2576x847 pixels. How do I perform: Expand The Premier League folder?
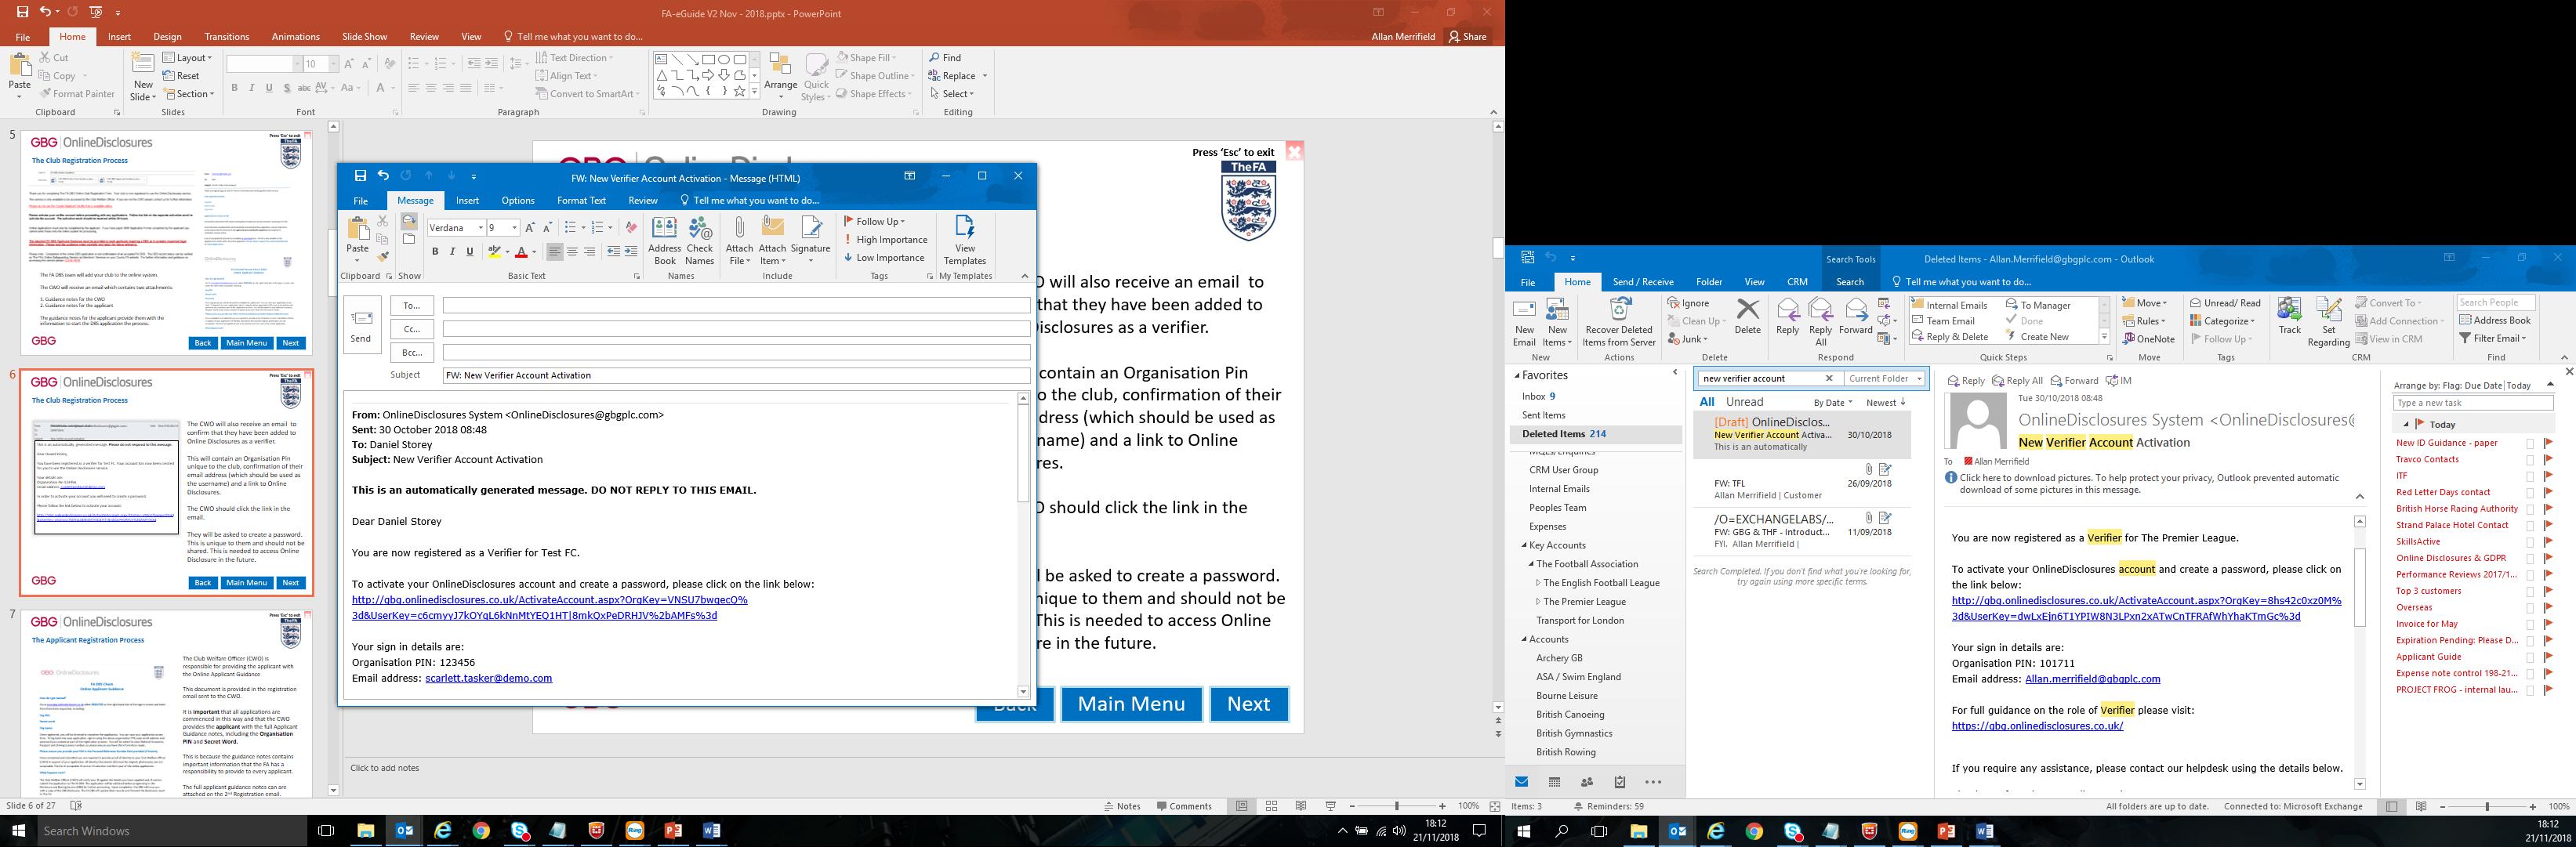coord(1539,602)
